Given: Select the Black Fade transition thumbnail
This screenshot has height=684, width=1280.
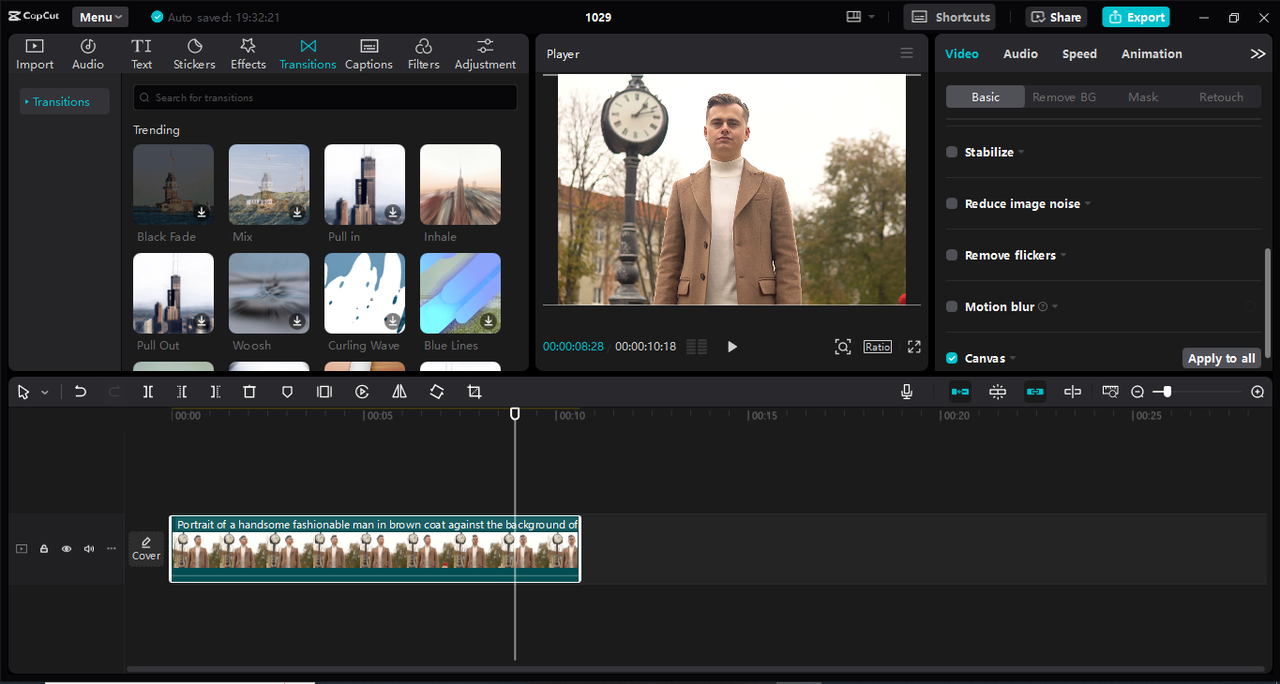Looking at the screenshot, I should click(173, 184).
